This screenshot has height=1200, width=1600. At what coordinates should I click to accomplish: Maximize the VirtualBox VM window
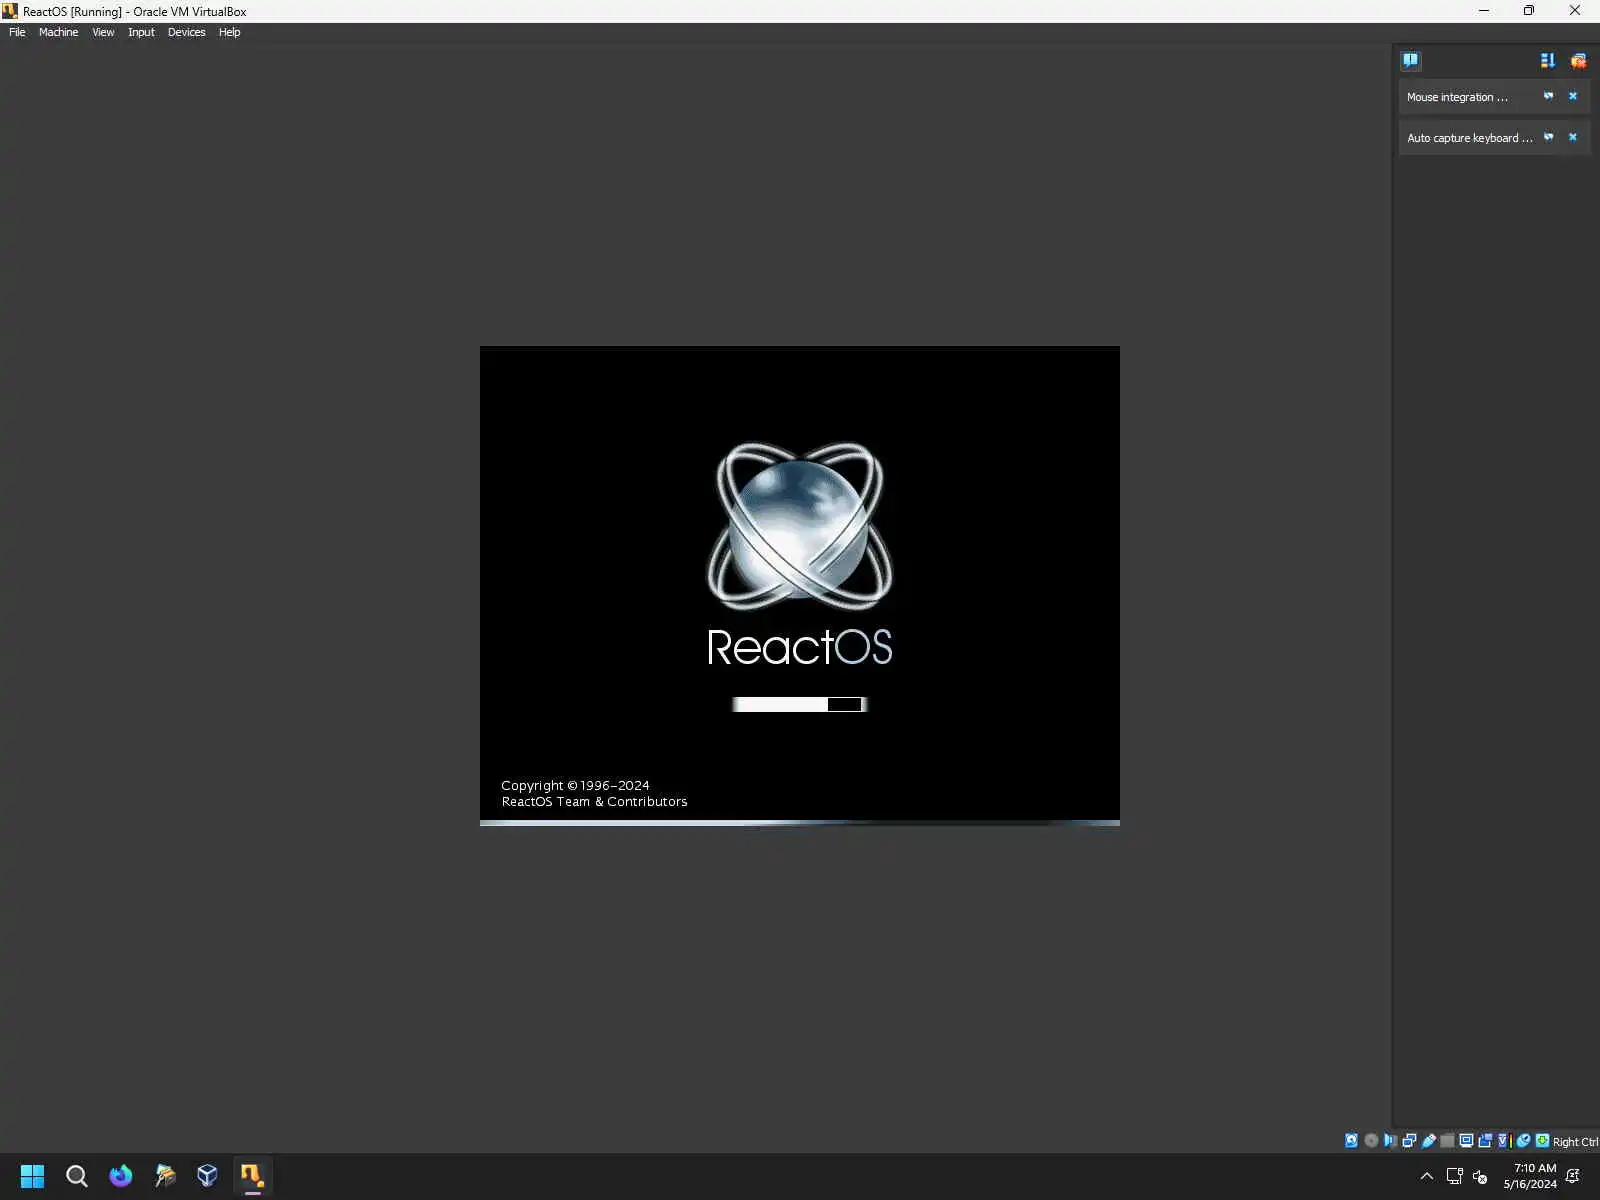[1529, 11]
